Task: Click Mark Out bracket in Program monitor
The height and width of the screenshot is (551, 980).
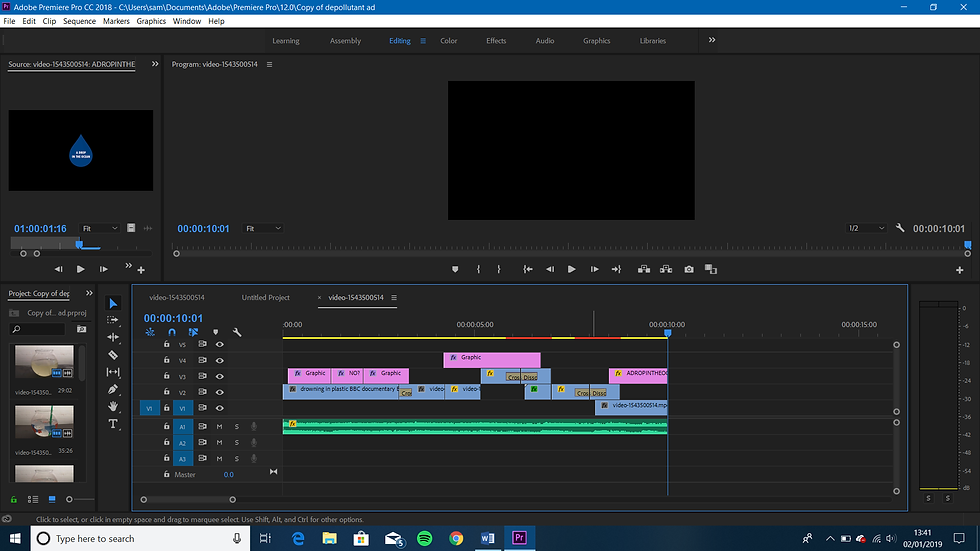Action: 499,269
